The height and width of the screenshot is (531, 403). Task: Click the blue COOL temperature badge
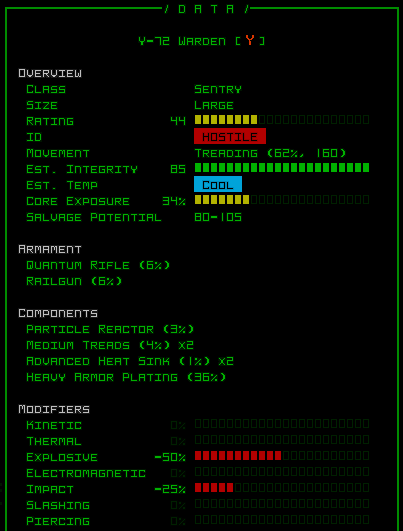pyautogui.click(x=218, y=184)
